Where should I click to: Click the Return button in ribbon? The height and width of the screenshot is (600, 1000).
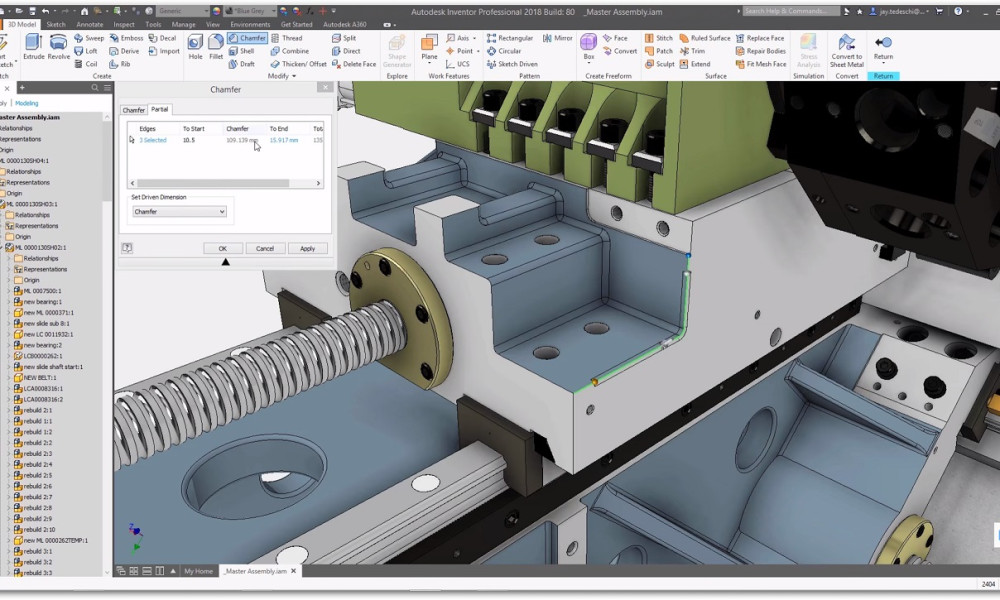click(883, 47)
